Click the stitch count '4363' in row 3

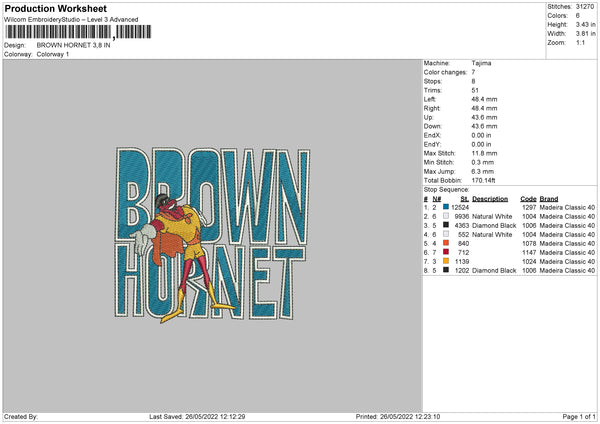click(x=461, y=225)
